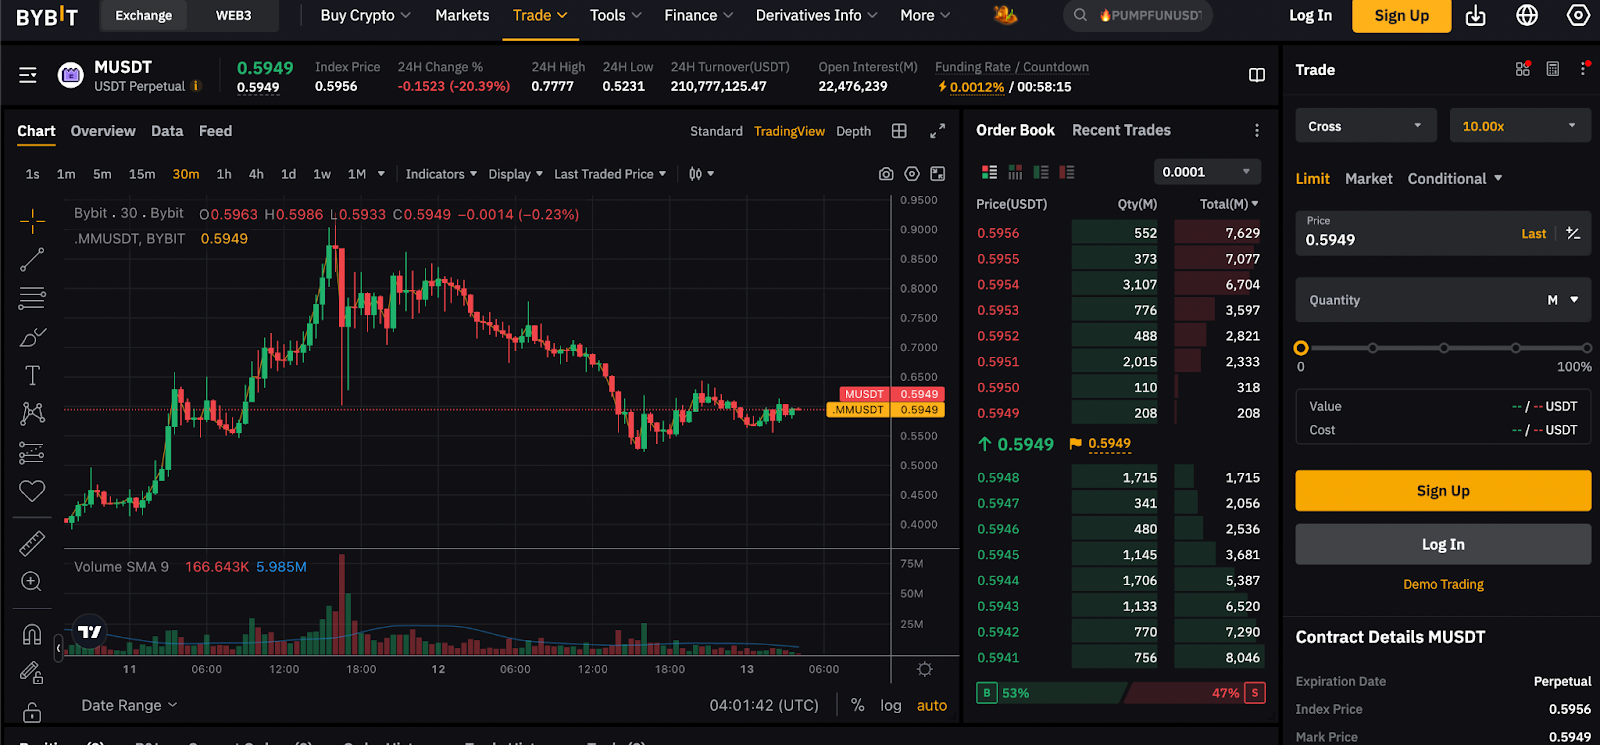Toggle log scale on chart
Image resolution: width=1600 pixels, height=745 pixels.
(891, 705)
